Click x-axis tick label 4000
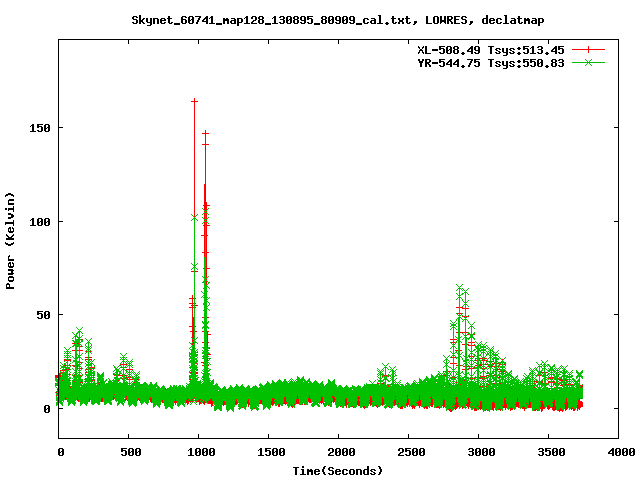The image size is (640, 480). 621,452
